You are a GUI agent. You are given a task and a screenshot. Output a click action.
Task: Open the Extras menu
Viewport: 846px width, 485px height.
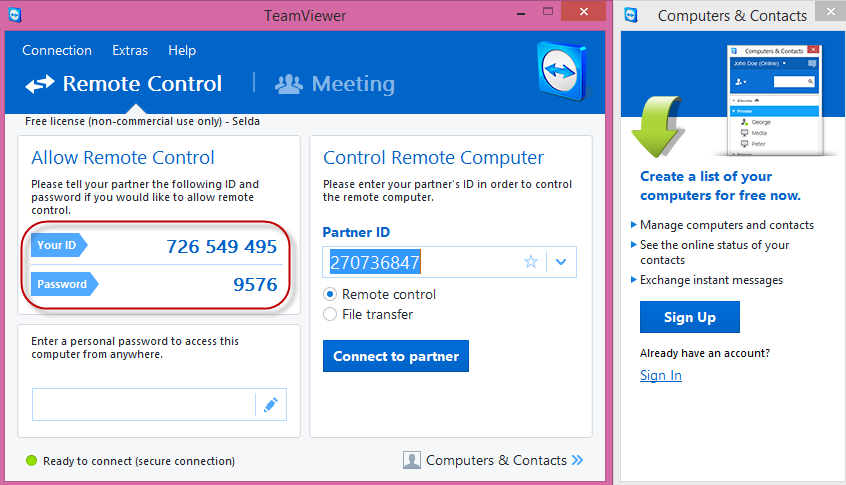pos(130,50)
